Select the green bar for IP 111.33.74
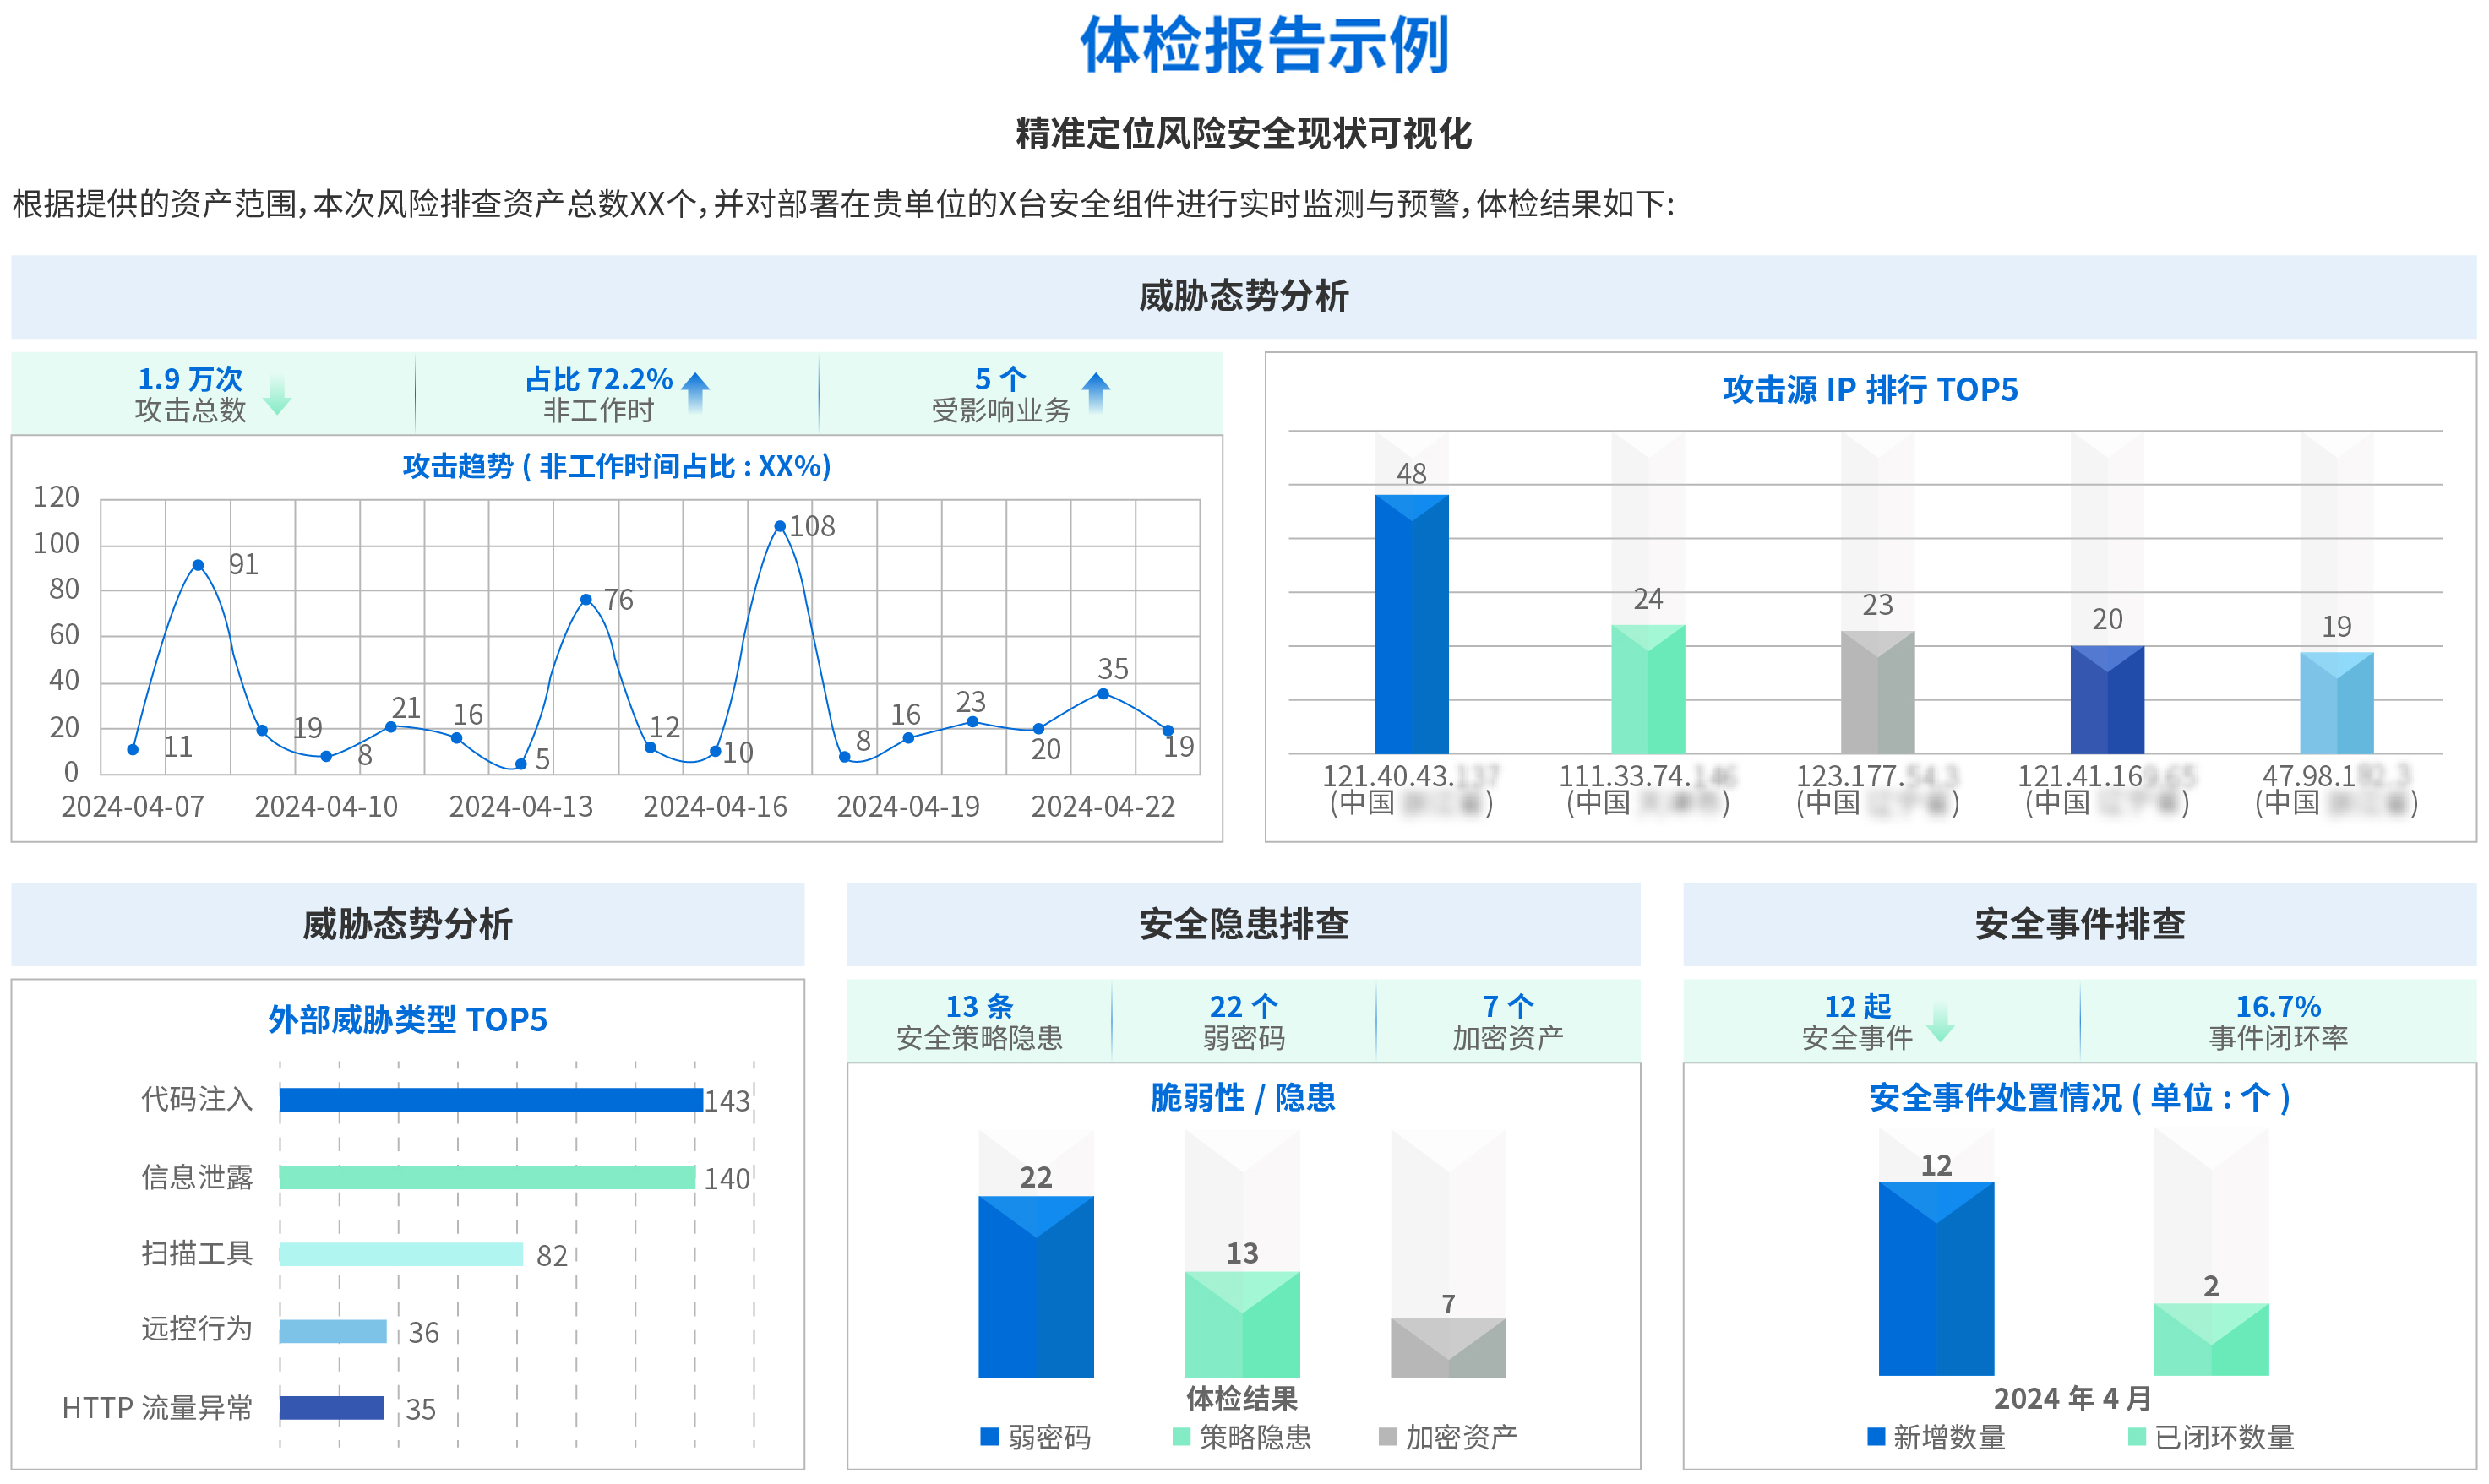 [x=1648, y=689]
